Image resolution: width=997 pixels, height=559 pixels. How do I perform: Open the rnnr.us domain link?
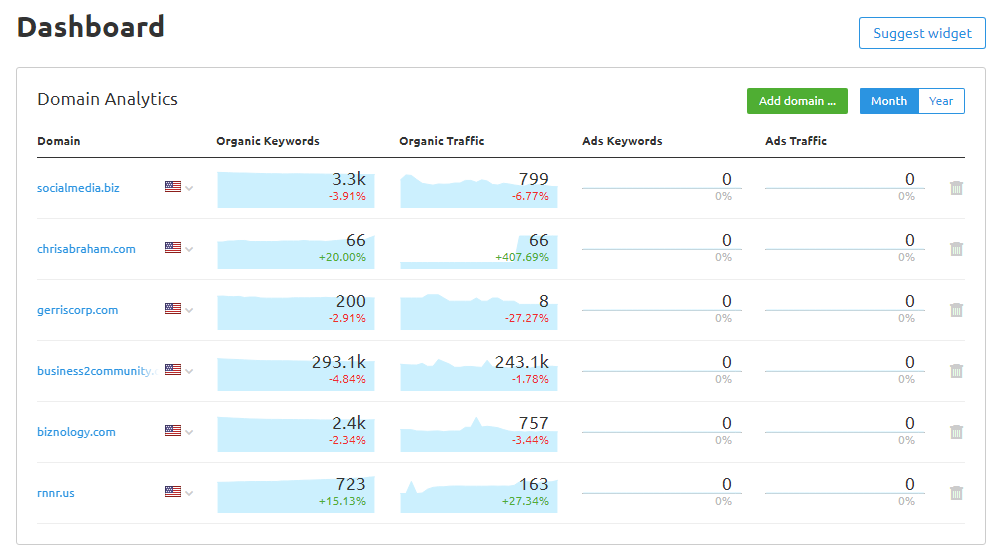(55, 493)
